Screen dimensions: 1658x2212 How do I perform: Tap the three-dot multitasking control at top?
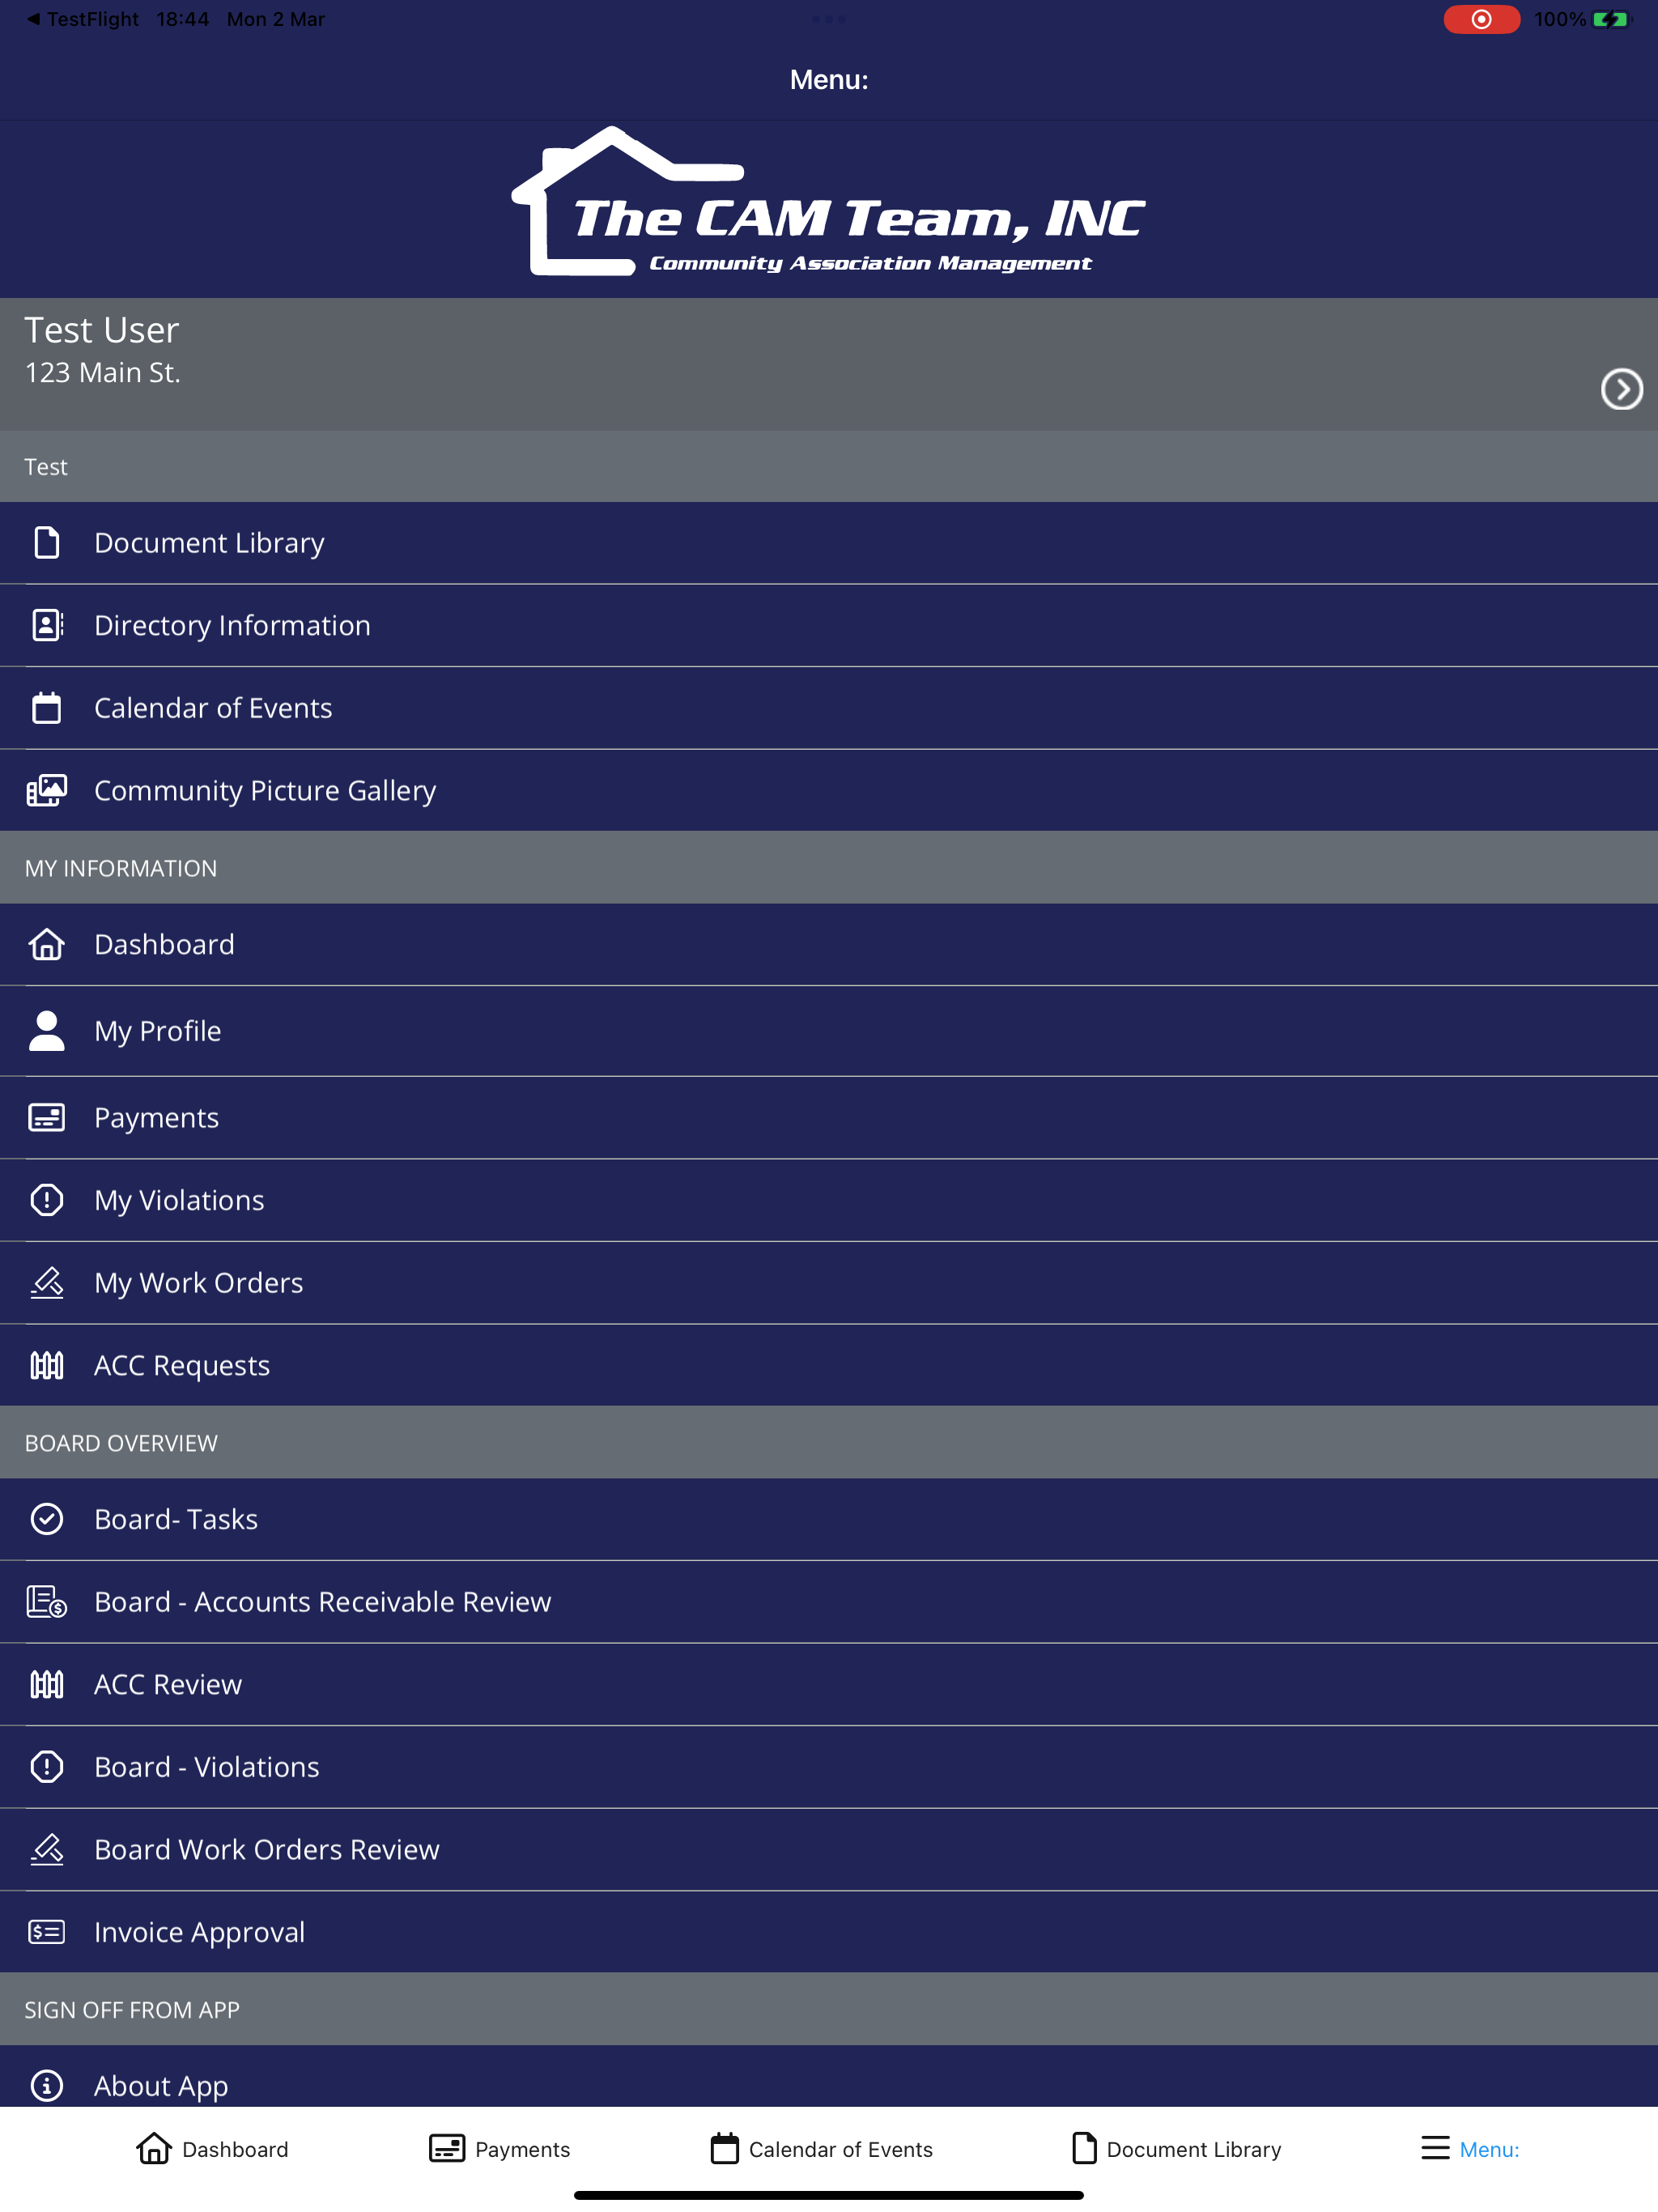click(x=829, y=19)
